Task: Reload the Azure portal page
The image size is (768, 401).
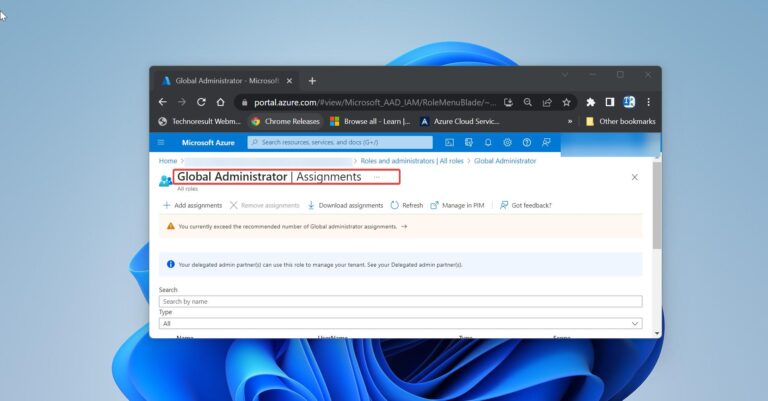Action: click(x=201, y=102)
